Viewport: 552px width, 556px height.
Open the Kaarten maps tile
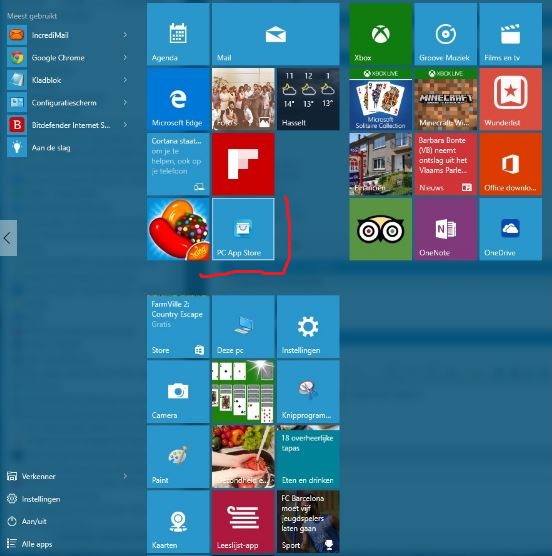tap(178, 522)
